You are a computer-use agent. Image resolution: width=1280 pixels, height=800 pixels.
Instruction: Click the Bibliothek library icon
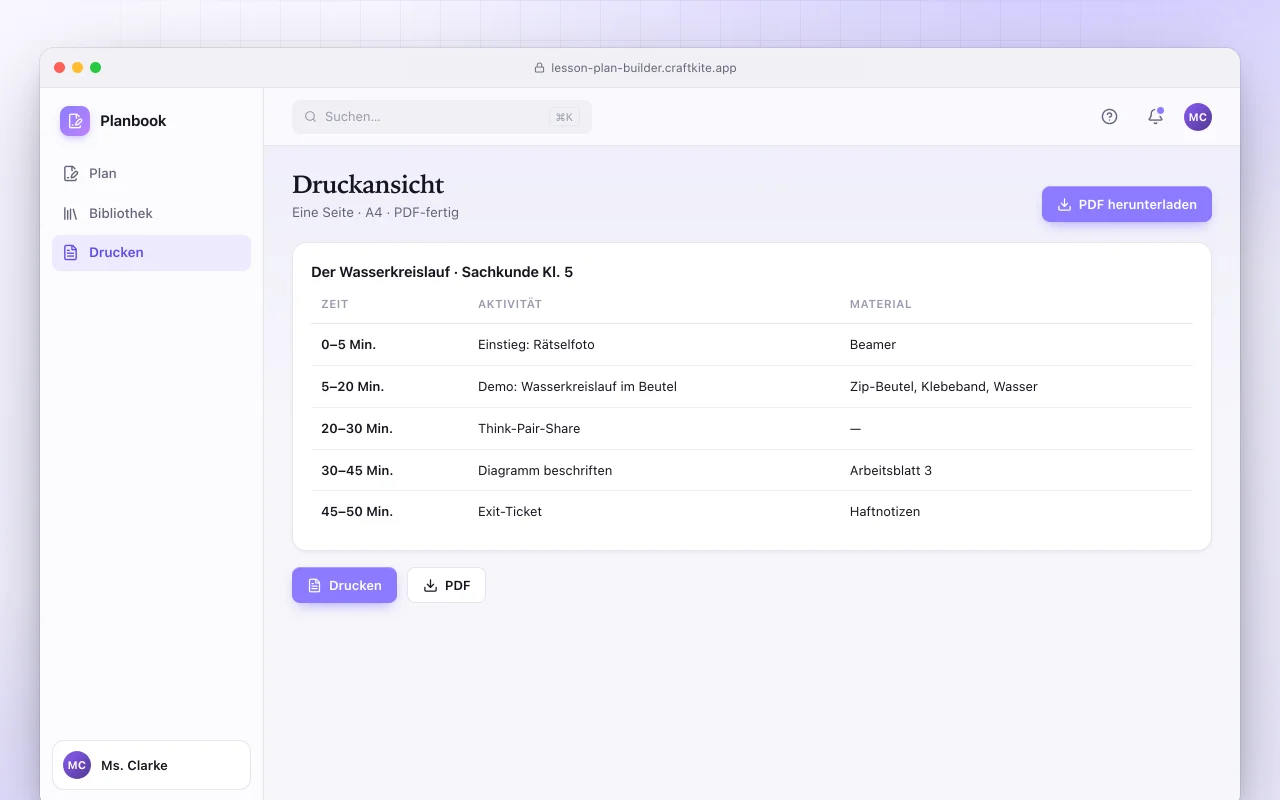pos(71,213)
